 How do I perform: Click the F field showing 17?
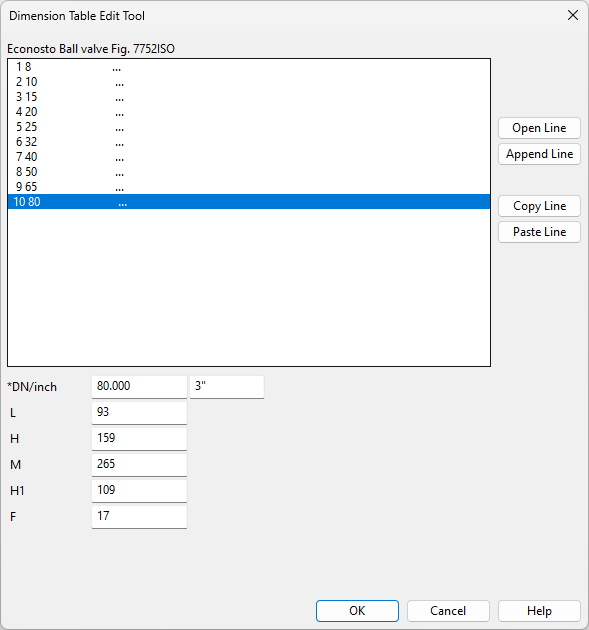tap(139, 516)
